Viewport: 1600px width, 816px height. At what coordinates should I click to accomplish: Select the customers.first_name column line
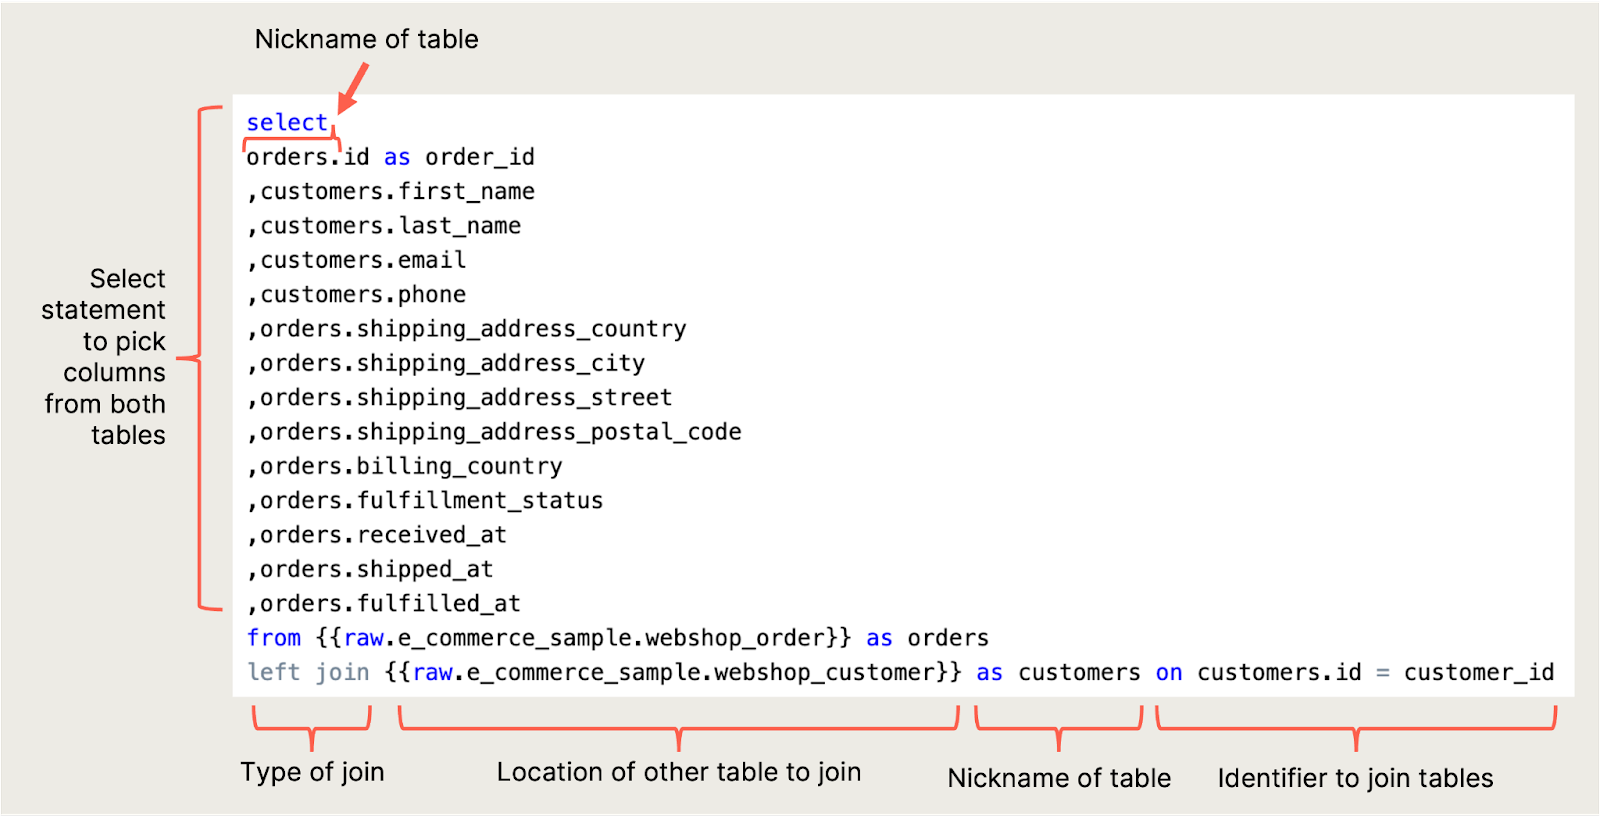[391, 191]
